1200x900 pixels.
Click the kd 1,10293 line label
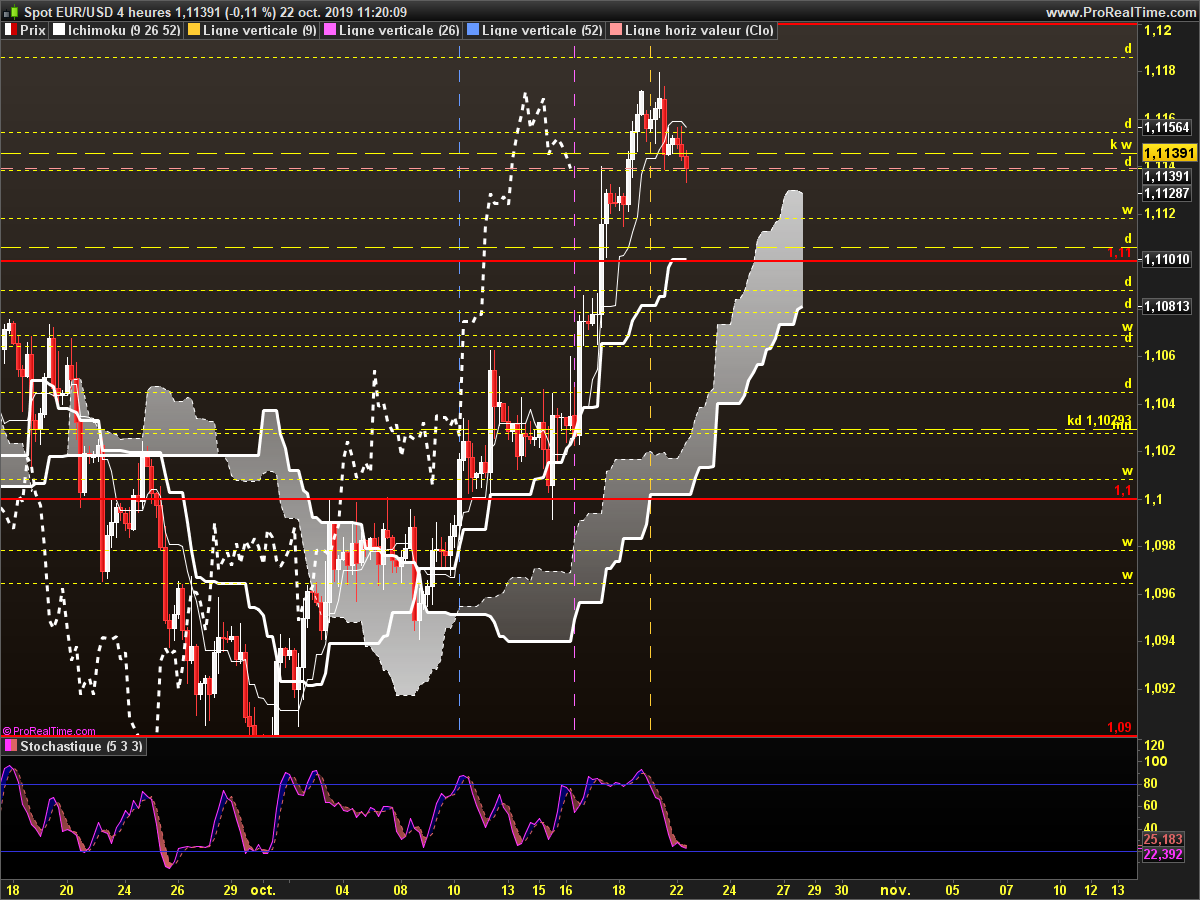point(1099,420)
